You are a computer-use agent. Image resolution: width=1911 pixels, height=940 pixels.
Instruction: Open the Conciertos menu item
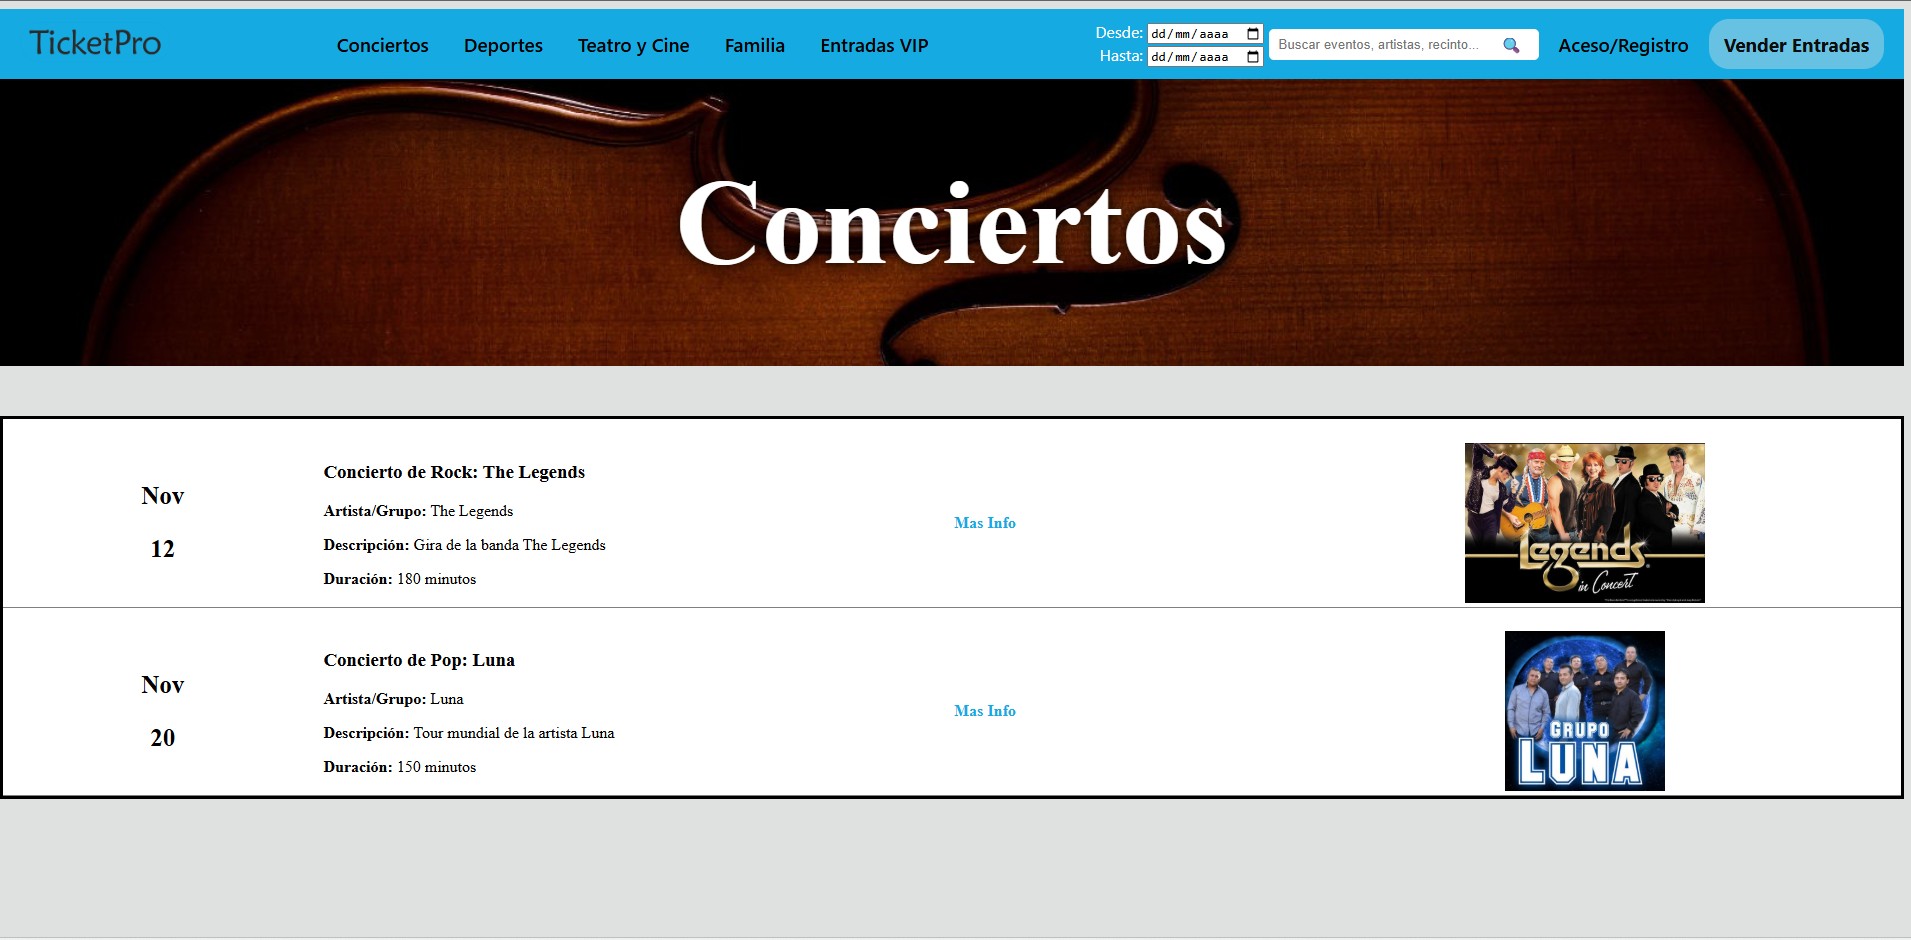pyautogui.click(x=382, y=45)
